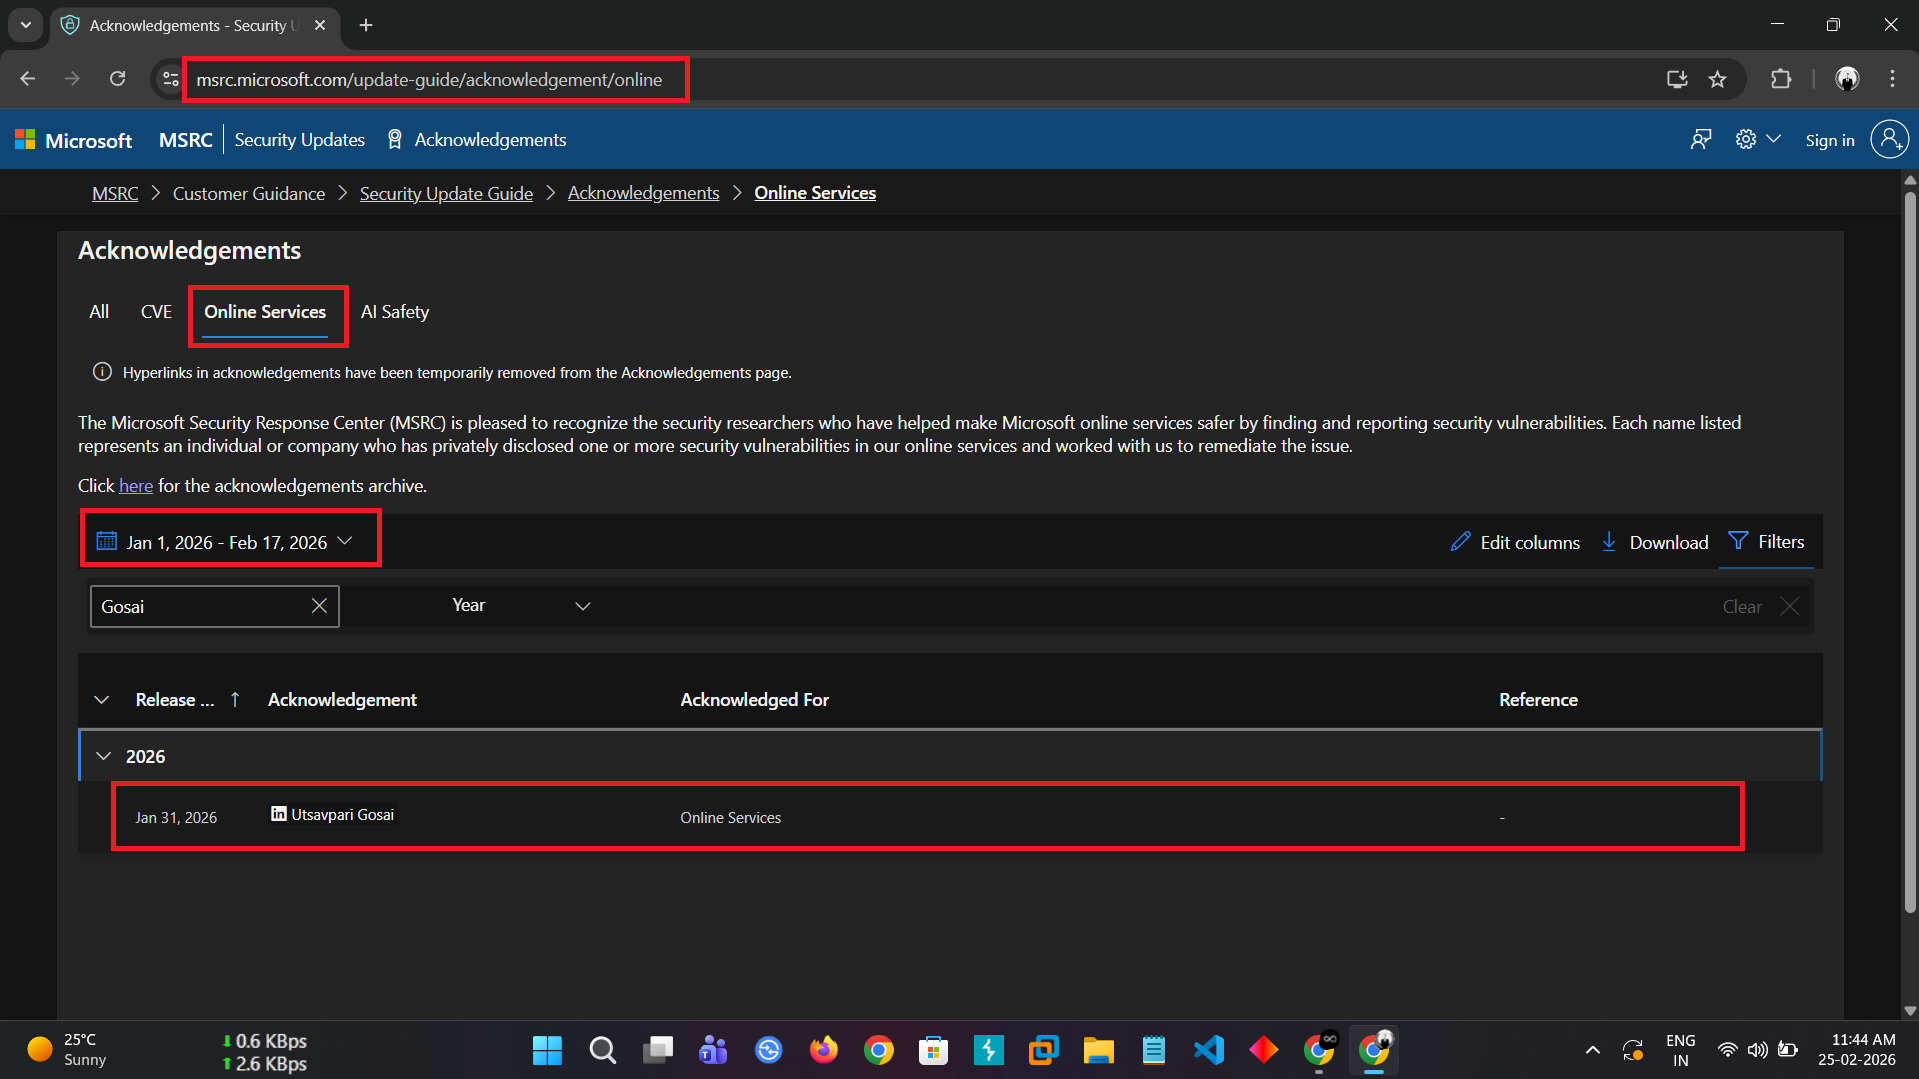This screenshot has width=1919, height=1079.
Task: Click the settings gear icon in header
Action: [x=1745, y=140]
